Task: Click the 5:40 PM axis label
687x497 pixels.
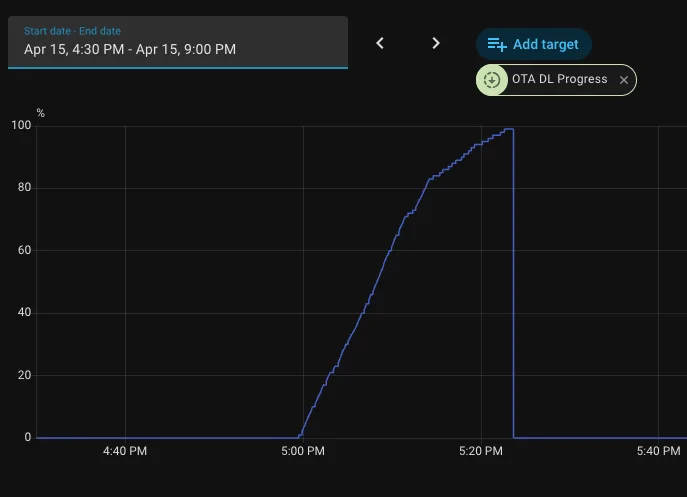Action: (x=659, y=451)
